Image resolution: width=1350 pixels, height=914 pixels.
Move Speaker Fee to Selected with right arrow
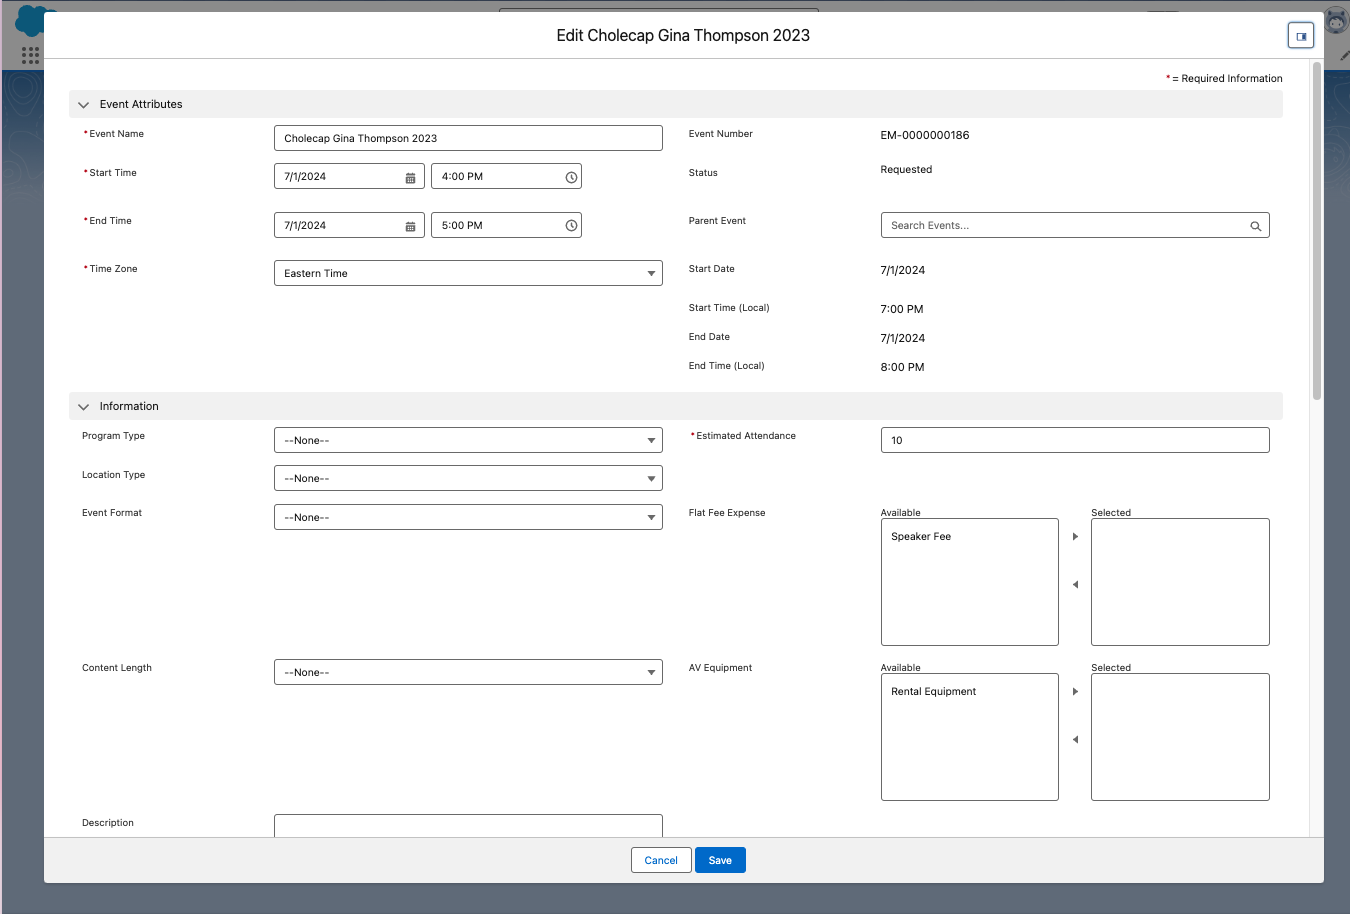(x=1075, y=537)
